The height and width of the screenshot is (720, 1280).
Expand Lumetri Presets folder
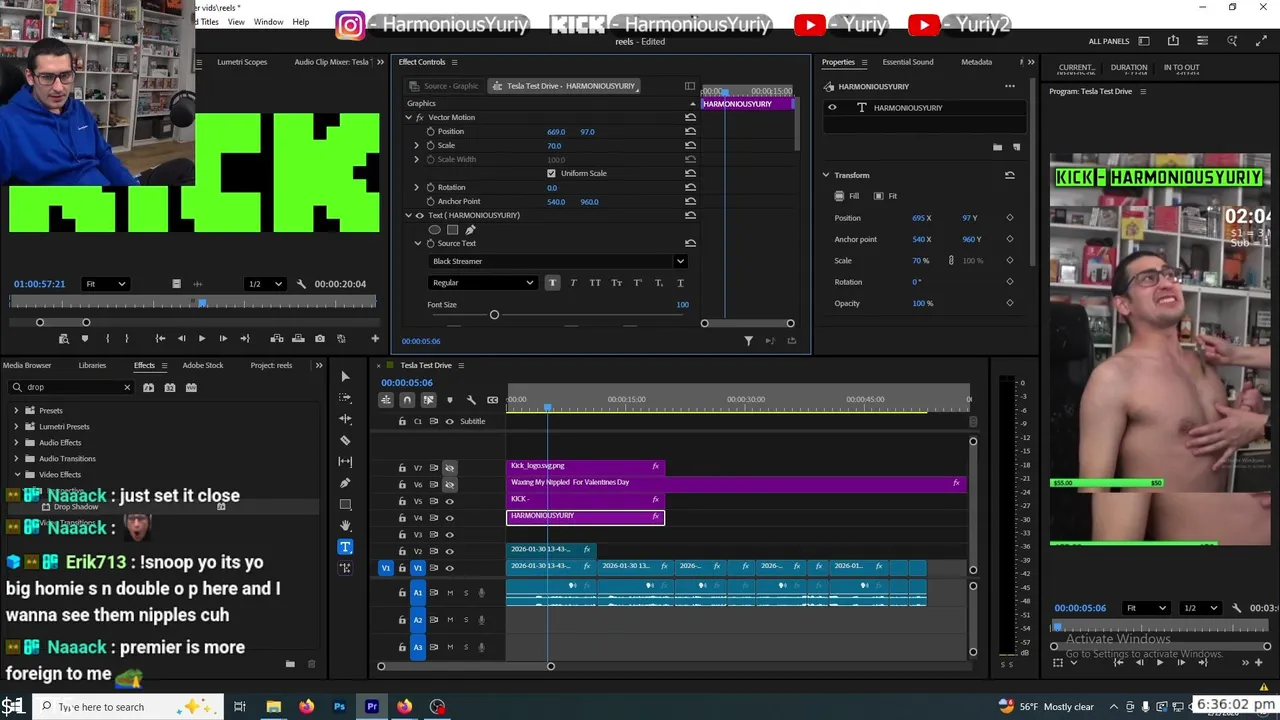click(x=16, y=426)
